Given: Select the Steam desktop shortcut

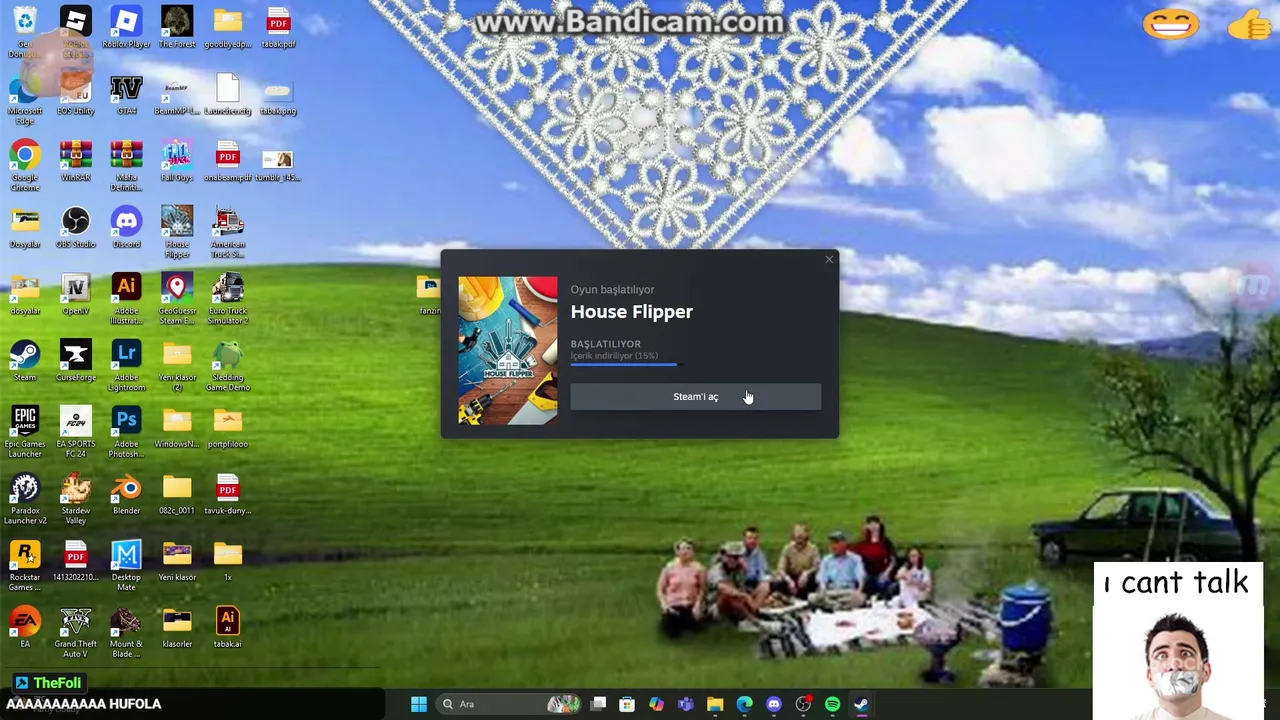Looking at the screenshot, I should 25,361.
